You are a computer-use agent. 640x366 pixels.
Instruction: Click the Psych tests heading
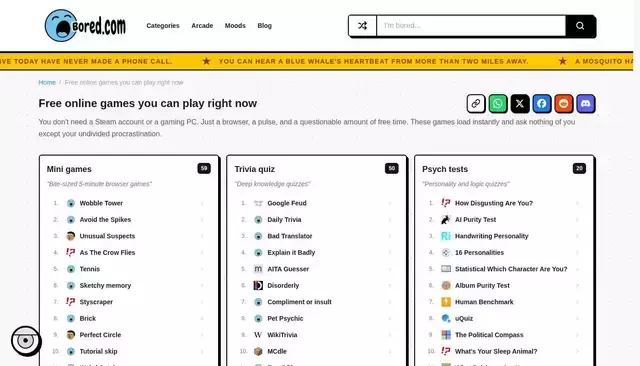[x=445, y=169]
